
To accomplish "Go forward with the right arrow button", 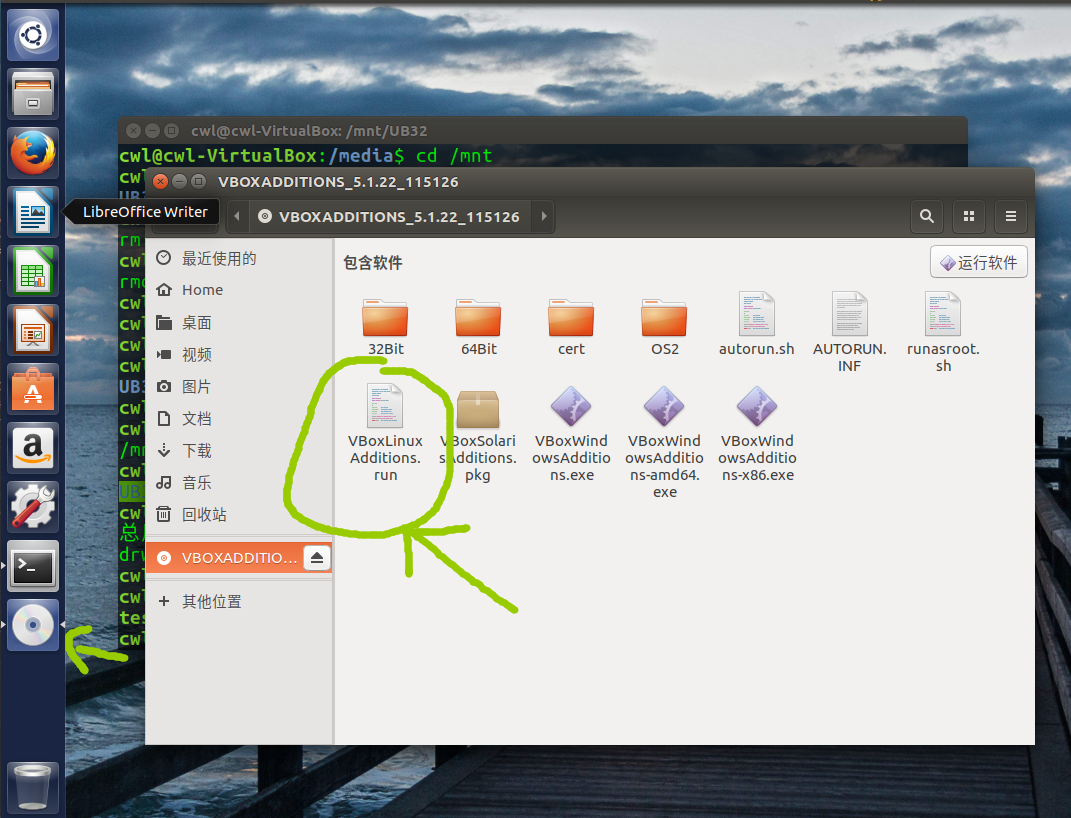I will [544, 216].
